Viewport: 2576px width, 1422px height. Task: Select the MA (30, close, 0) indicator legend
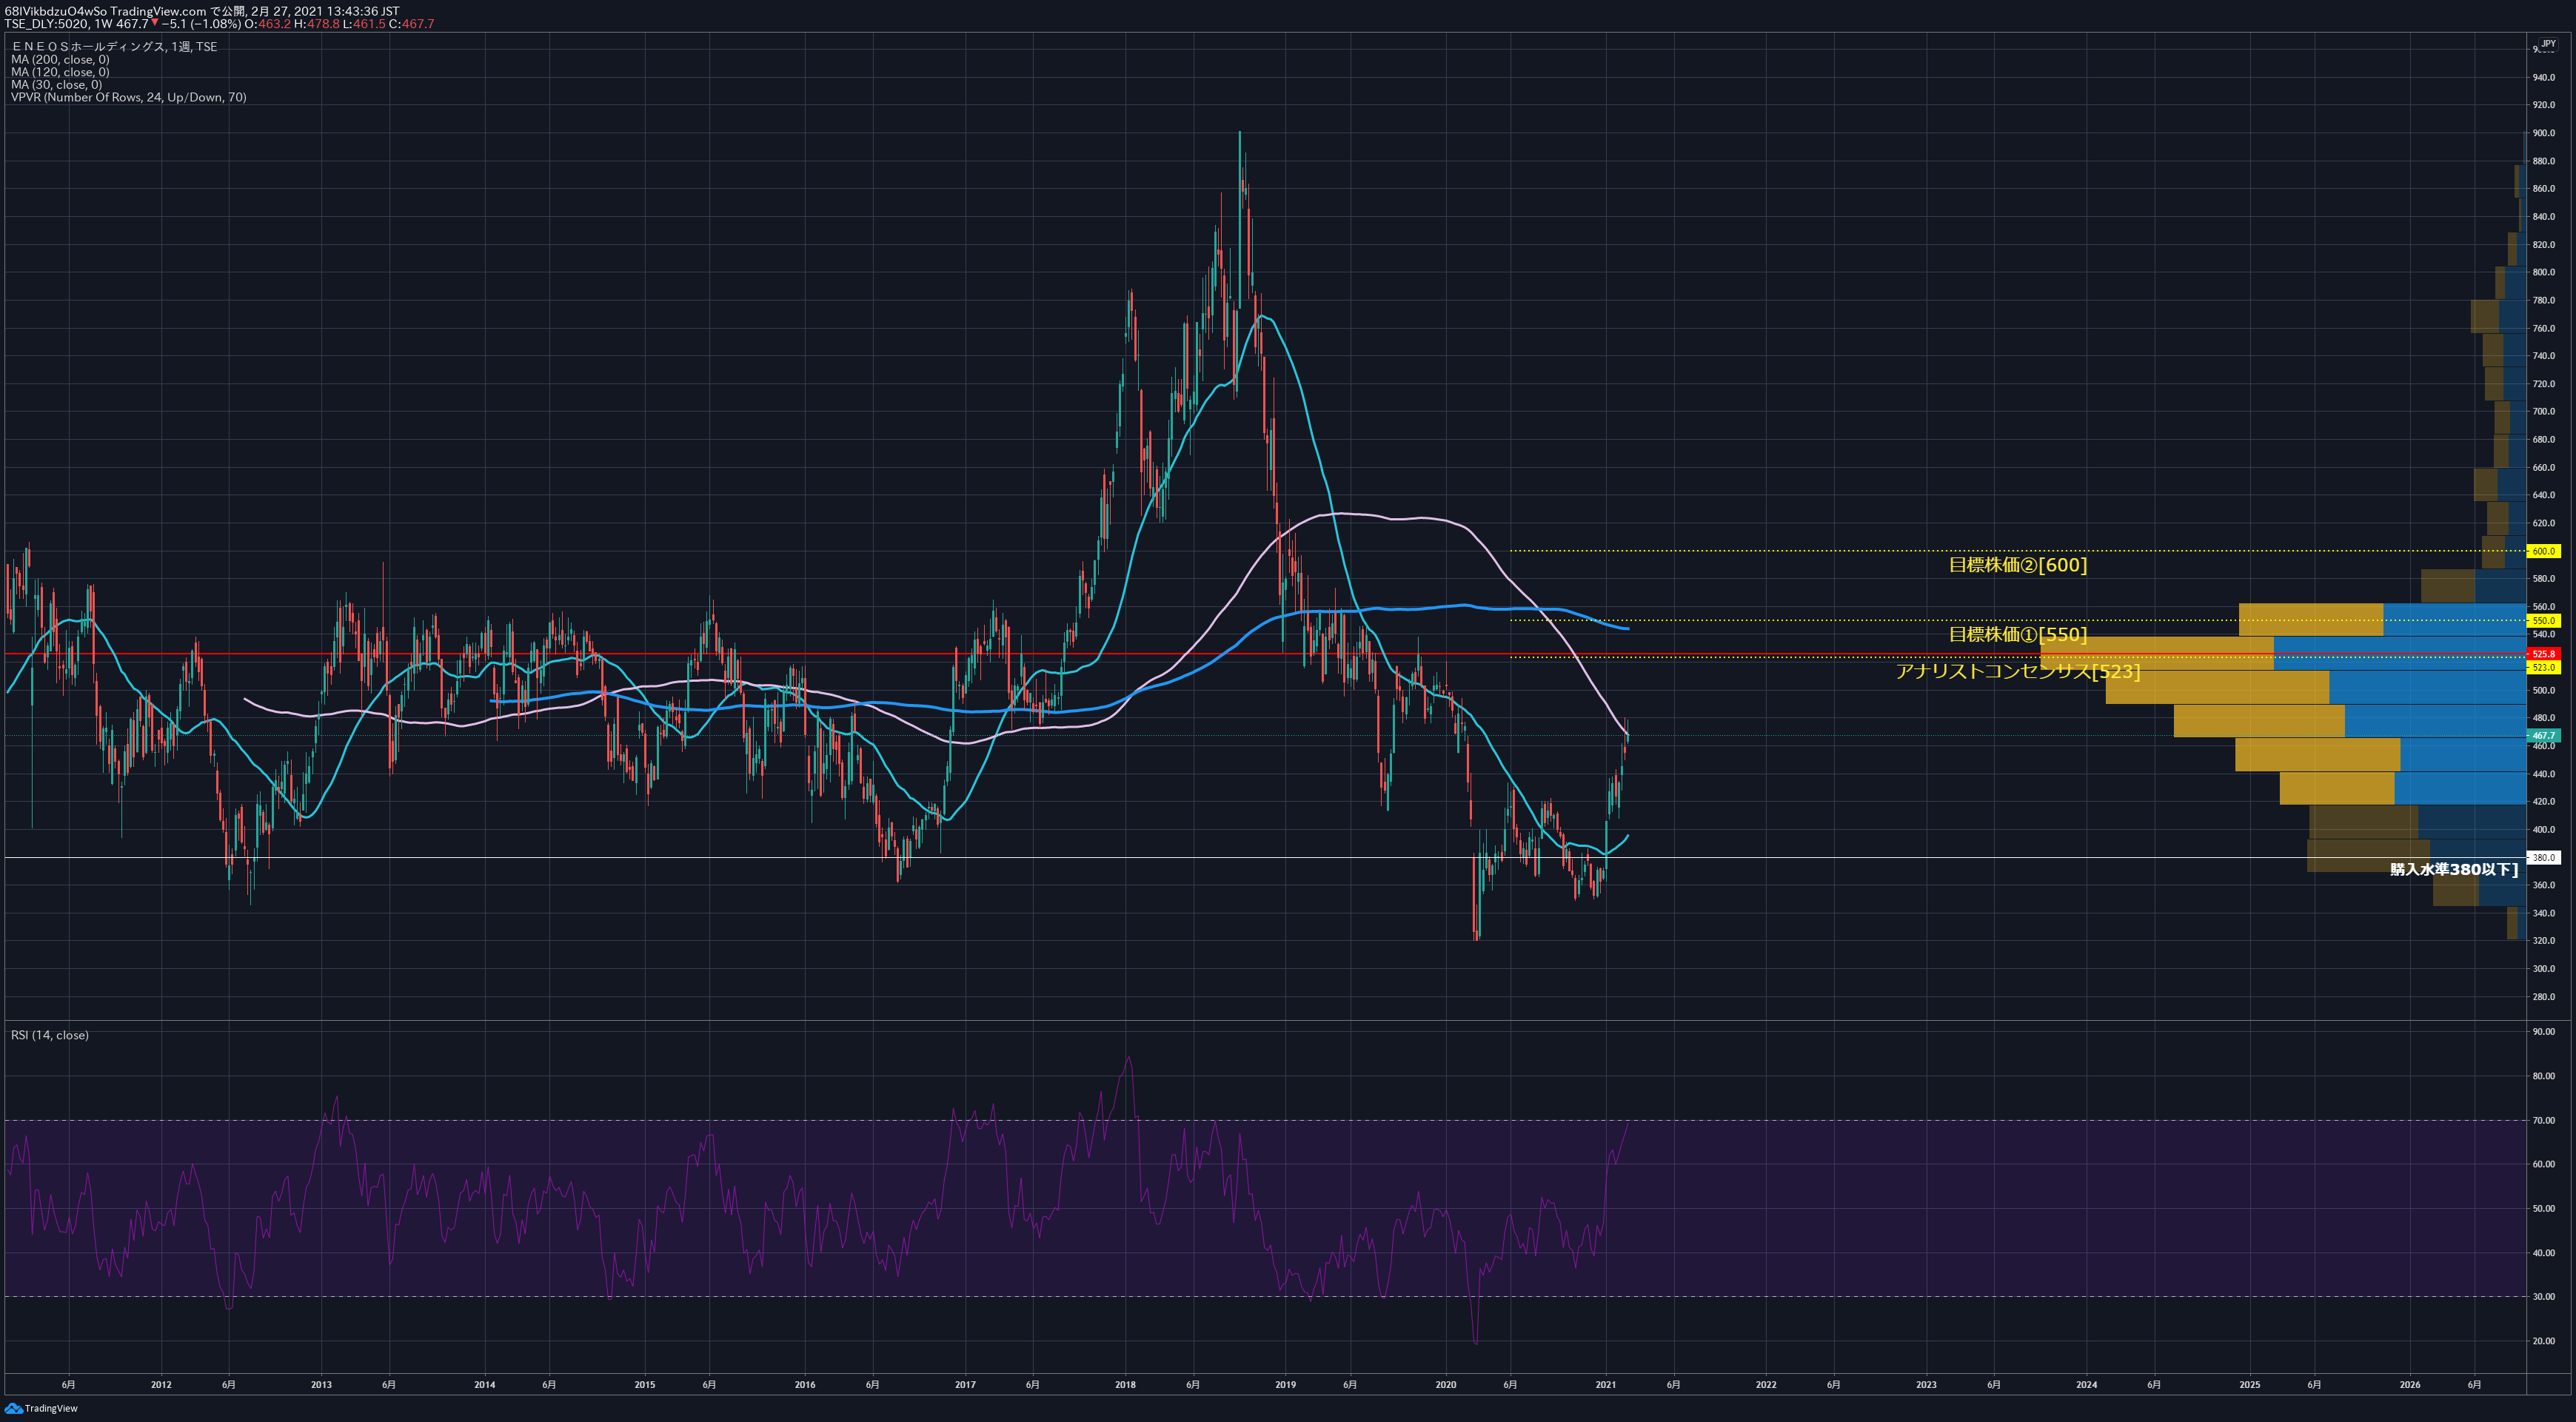pyautogui.click(x=56, y=85)
